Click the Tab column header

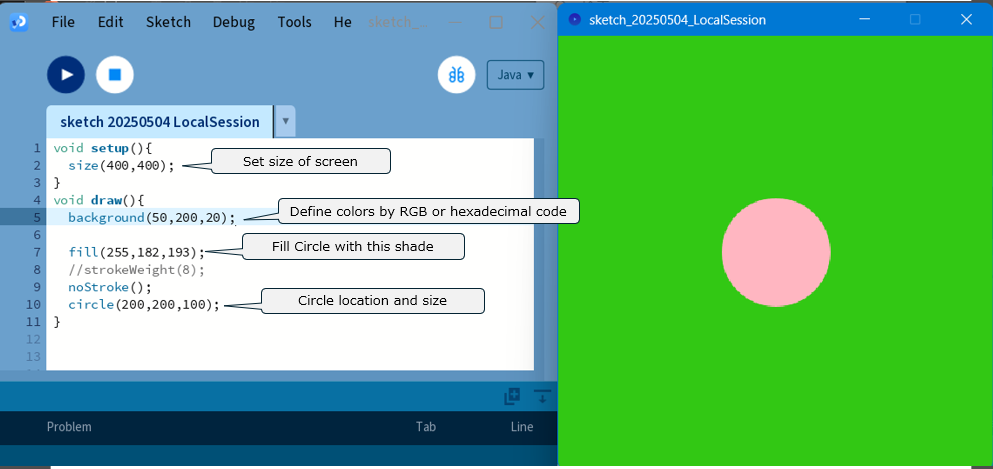coord(426,427)
